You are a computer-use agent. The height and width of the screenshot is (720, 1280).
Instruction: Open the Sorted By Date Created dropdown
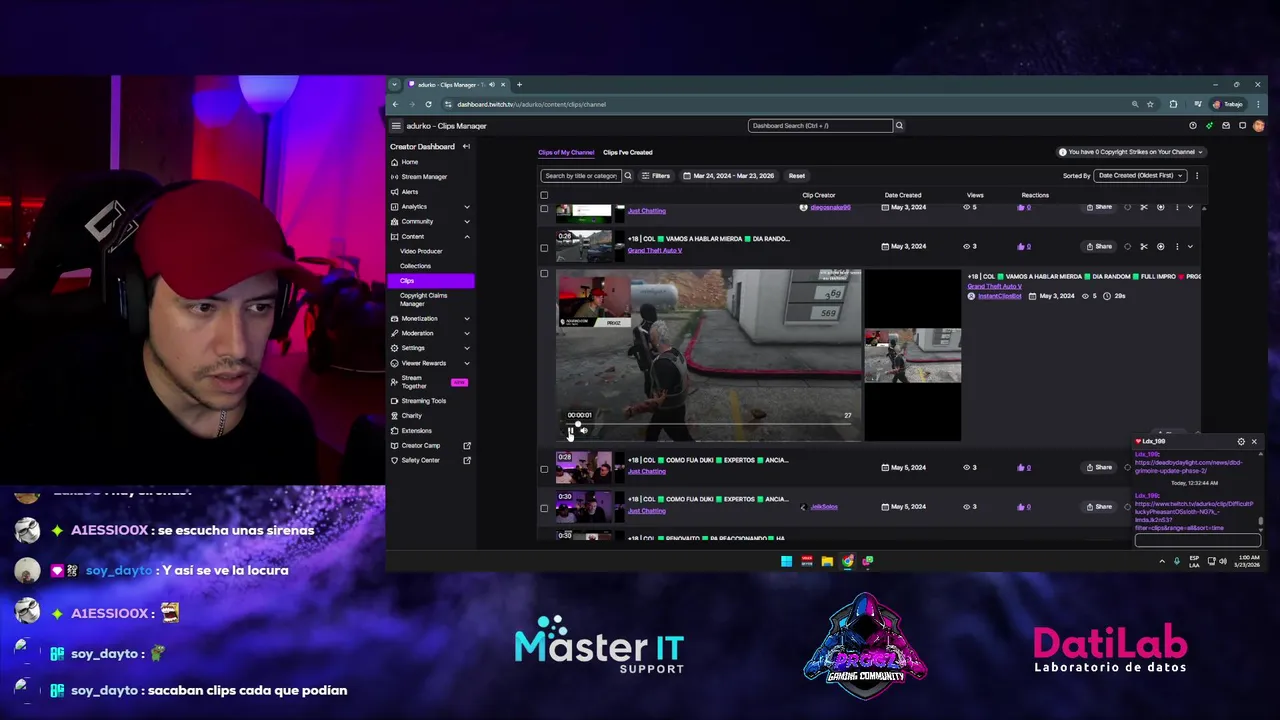[1140, 176]
